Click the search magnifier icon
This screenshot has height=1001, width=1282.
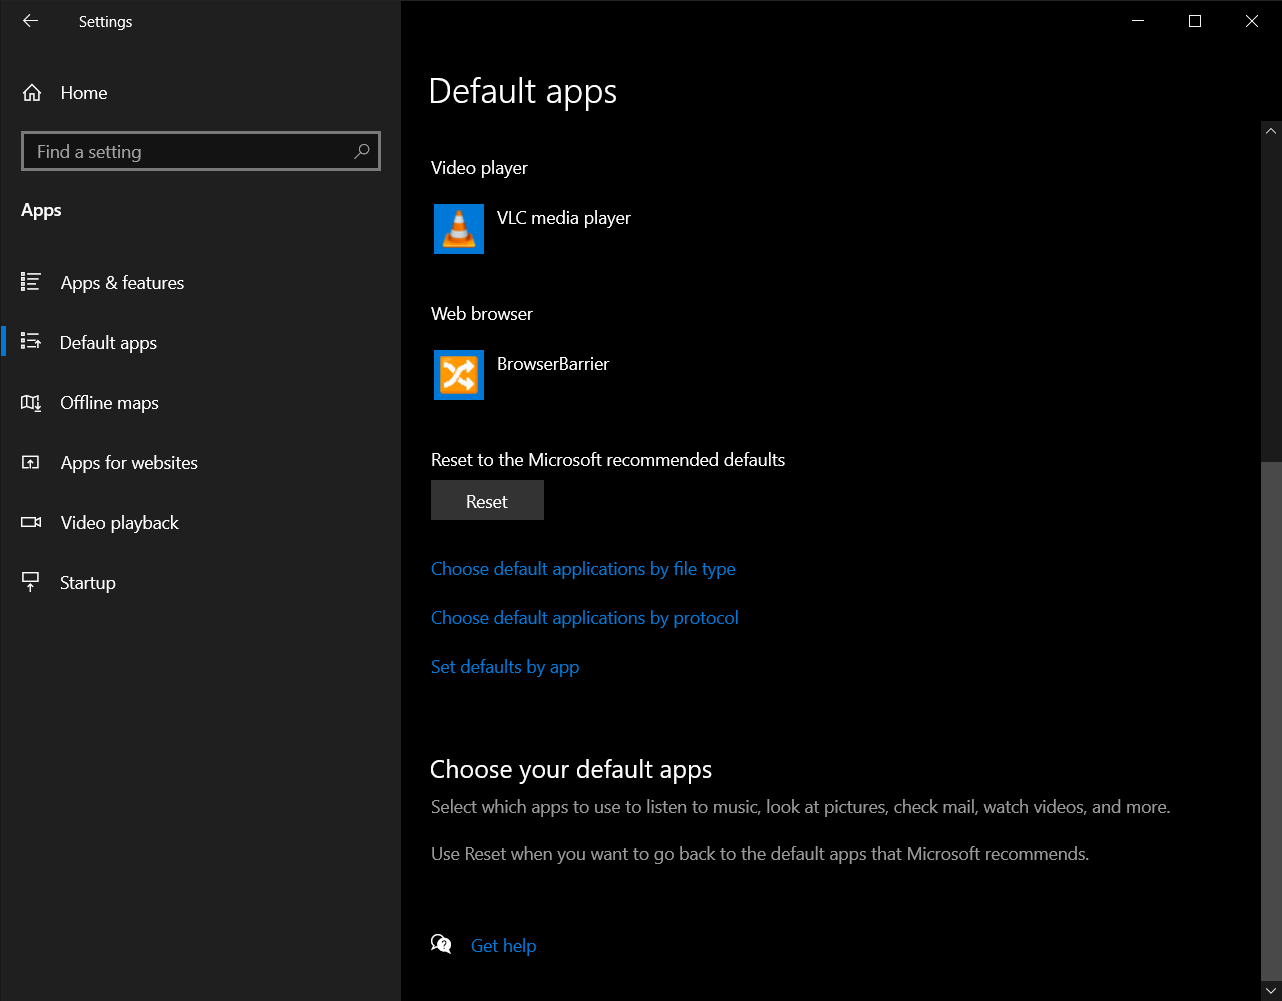click(x=362, y=151)
